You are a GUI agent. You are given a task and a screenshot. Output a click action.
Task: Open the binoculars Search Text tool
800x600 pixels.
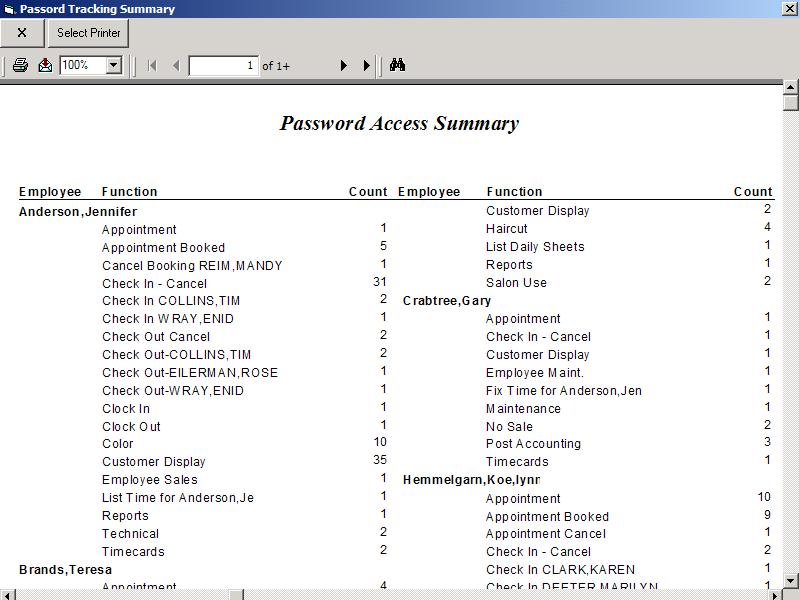397,65
